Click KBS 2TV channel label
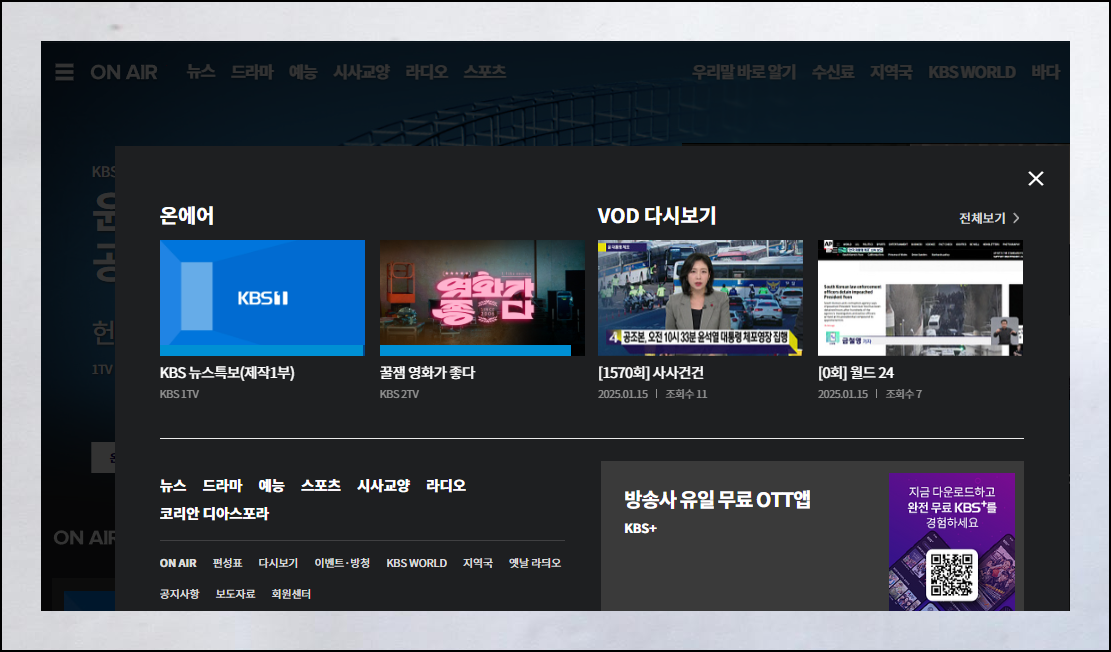The width and height of the screenshot is (1111, 652). pos(400,394)
